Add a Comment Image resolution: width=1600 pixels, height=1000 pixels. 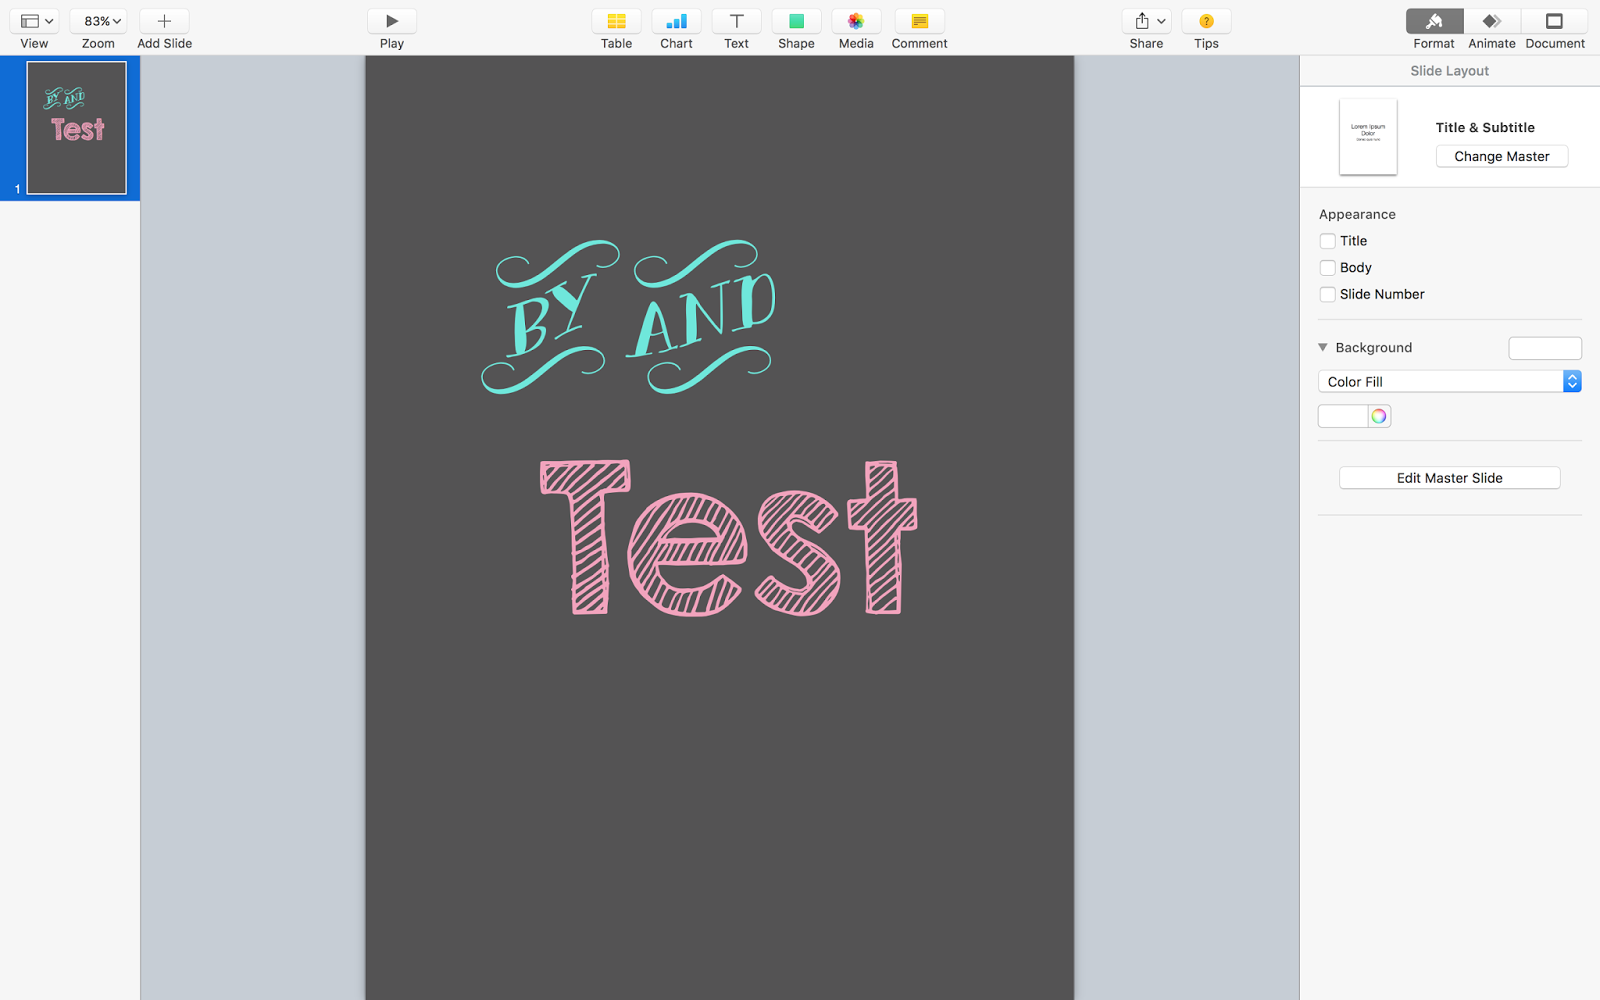coord(918,27)
